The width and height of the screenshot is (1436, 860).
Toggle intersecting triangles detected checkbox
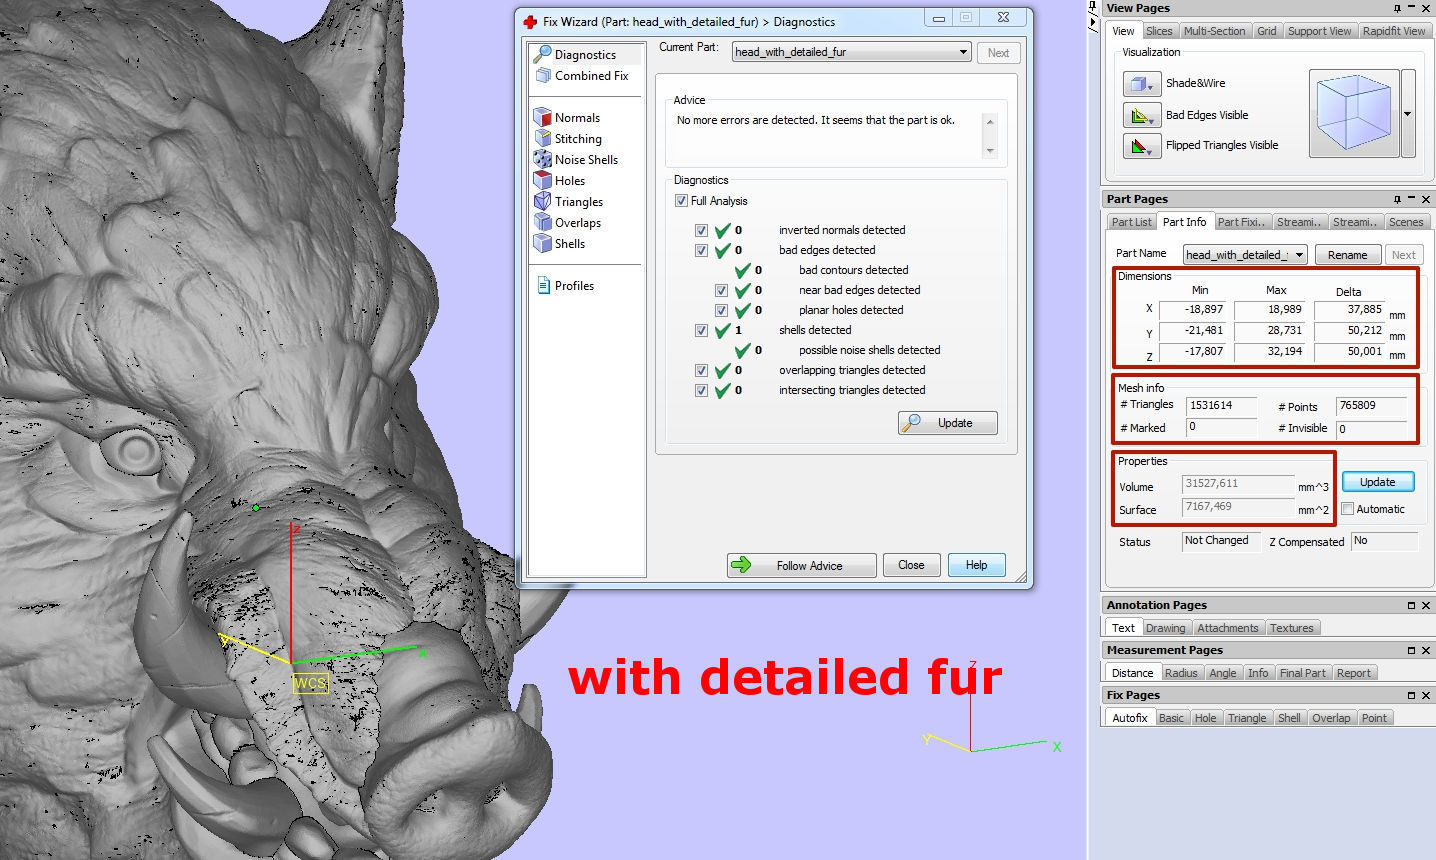701,390
